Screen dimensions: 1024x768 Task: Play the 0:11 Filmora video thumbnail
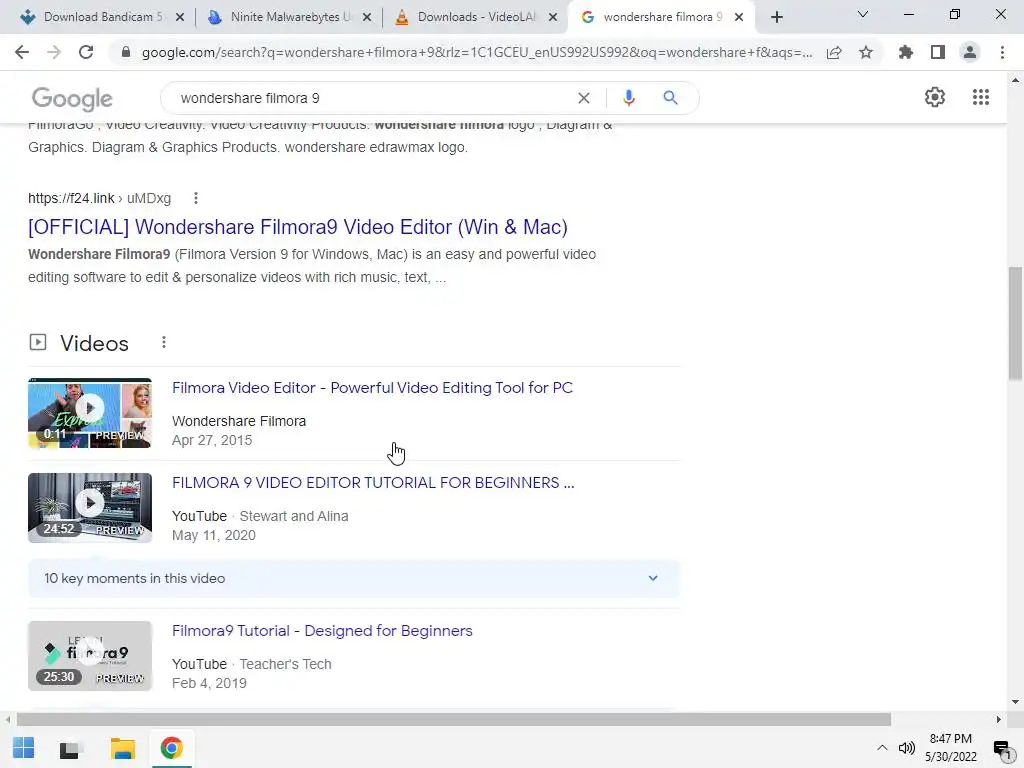90,413
